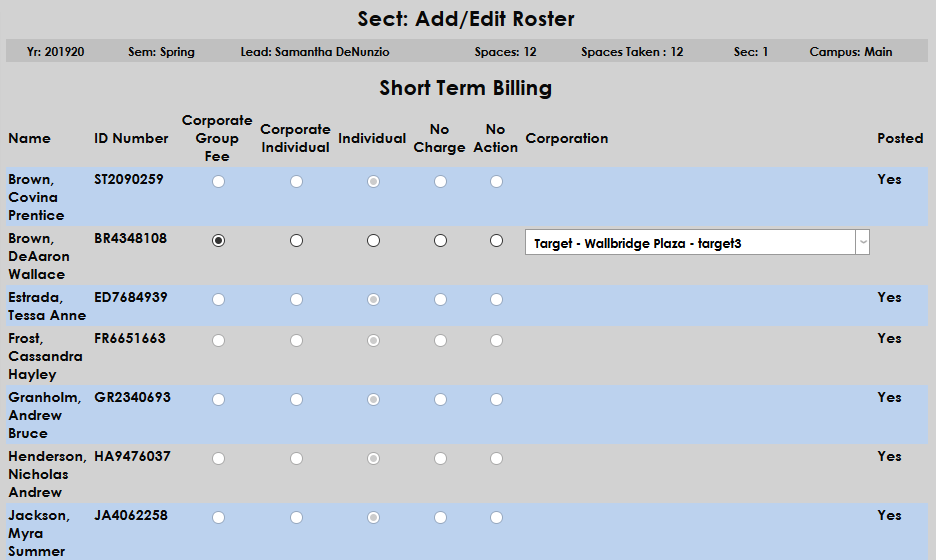This screenshot has width=936, height=560.
Task: Click the Posted column header
Action: 900,138
